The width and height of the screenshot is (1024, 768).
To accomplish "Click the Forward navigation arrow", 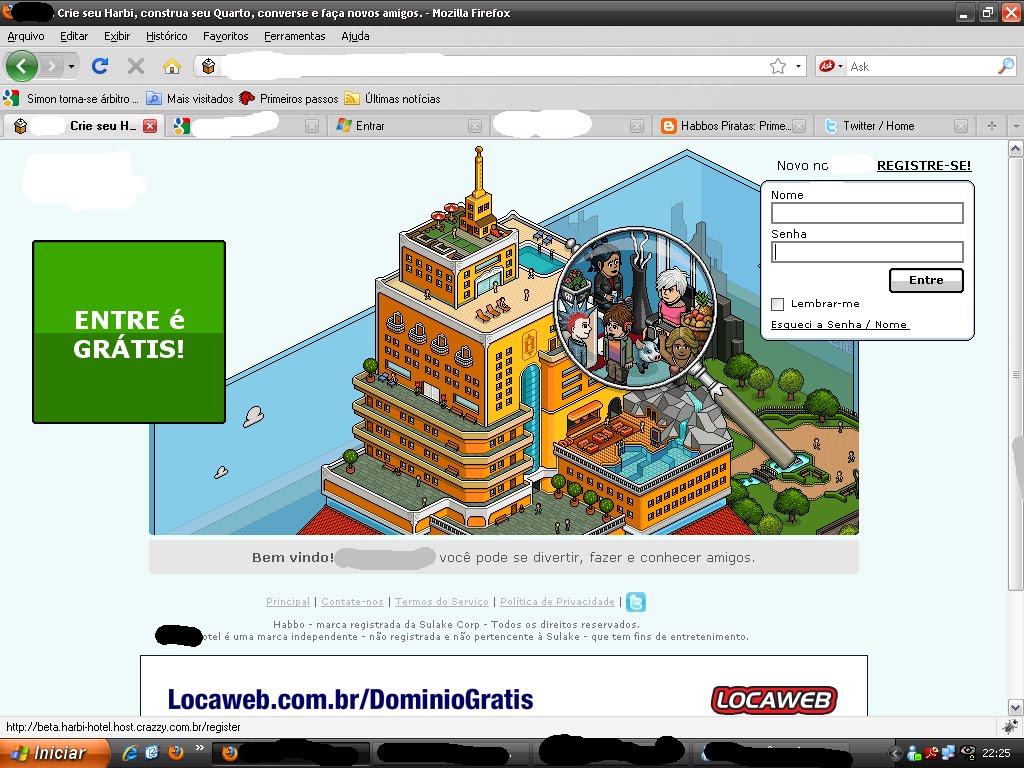I will point(52,66).
